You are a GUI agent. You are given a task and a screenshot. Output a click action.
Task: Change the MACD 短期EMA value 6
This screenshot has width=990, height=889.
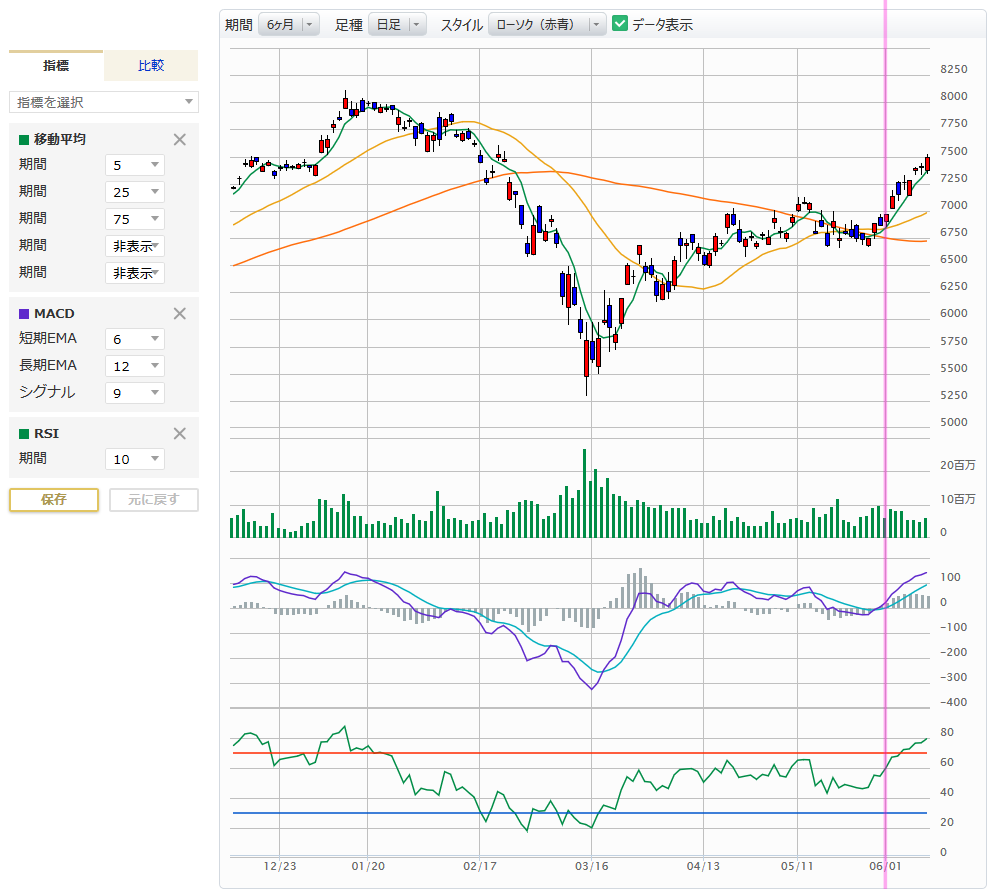(135, 339)
